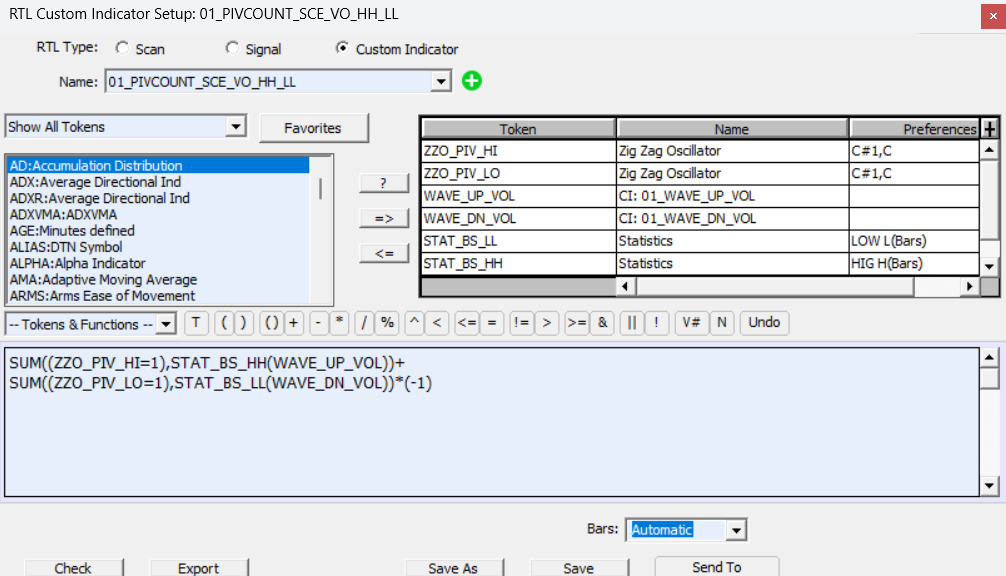Click the WAVE_UP_VOL token cell
The width and height of the screenshot is (1006, 576).
click(x=518, y=196)
